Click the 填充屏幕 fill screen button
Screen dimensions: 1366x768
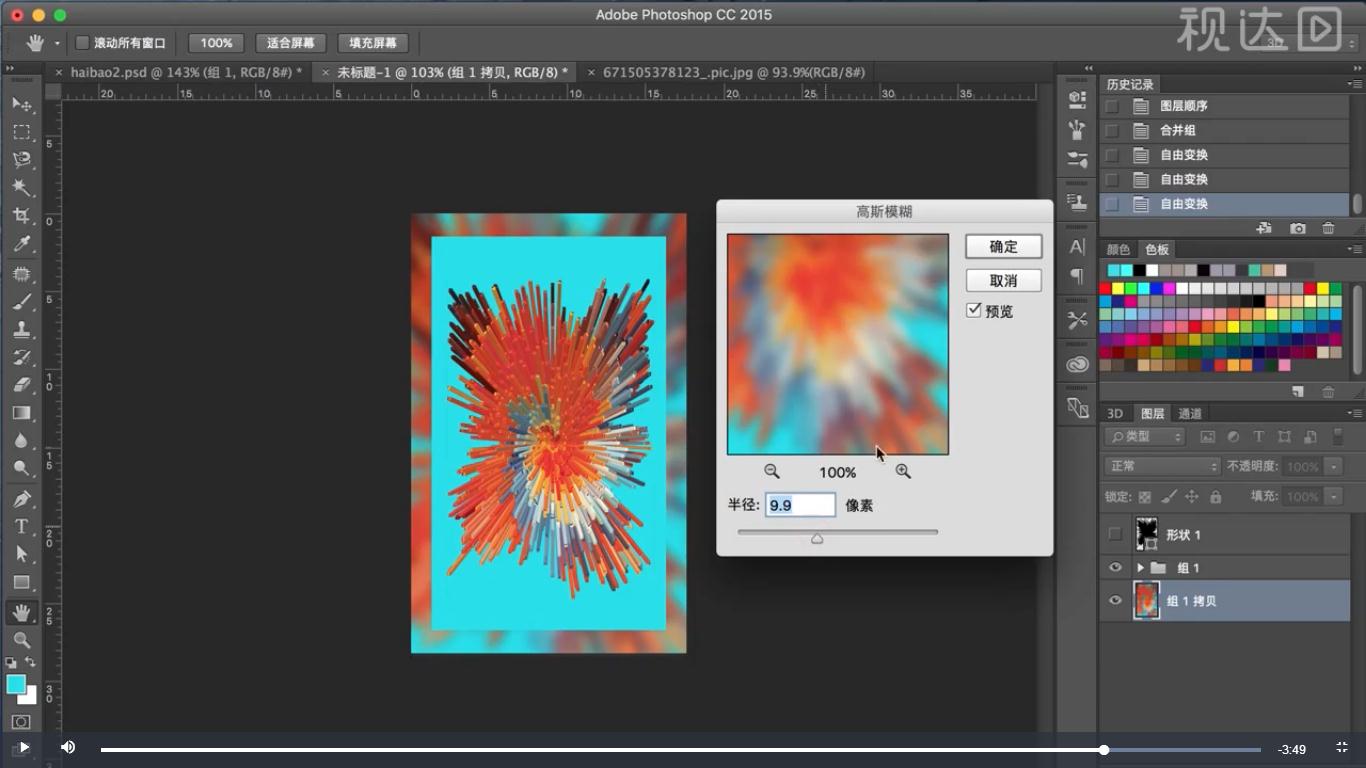pos(373,43)
